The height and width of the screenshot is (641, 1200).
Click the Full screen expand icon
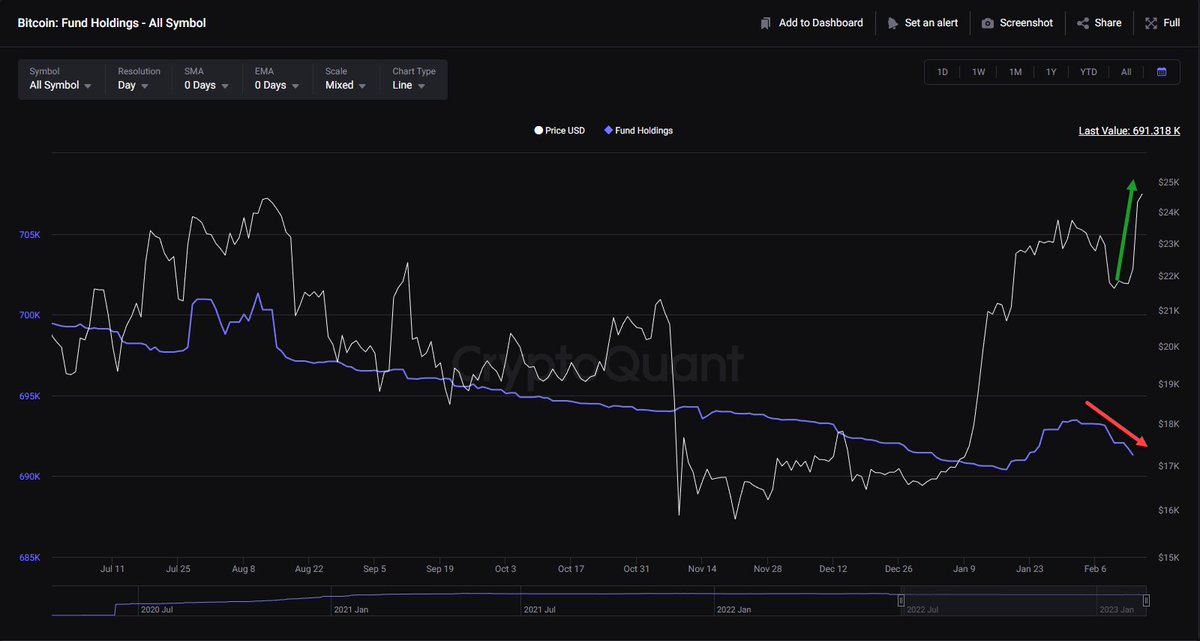tap(1151, 23)
